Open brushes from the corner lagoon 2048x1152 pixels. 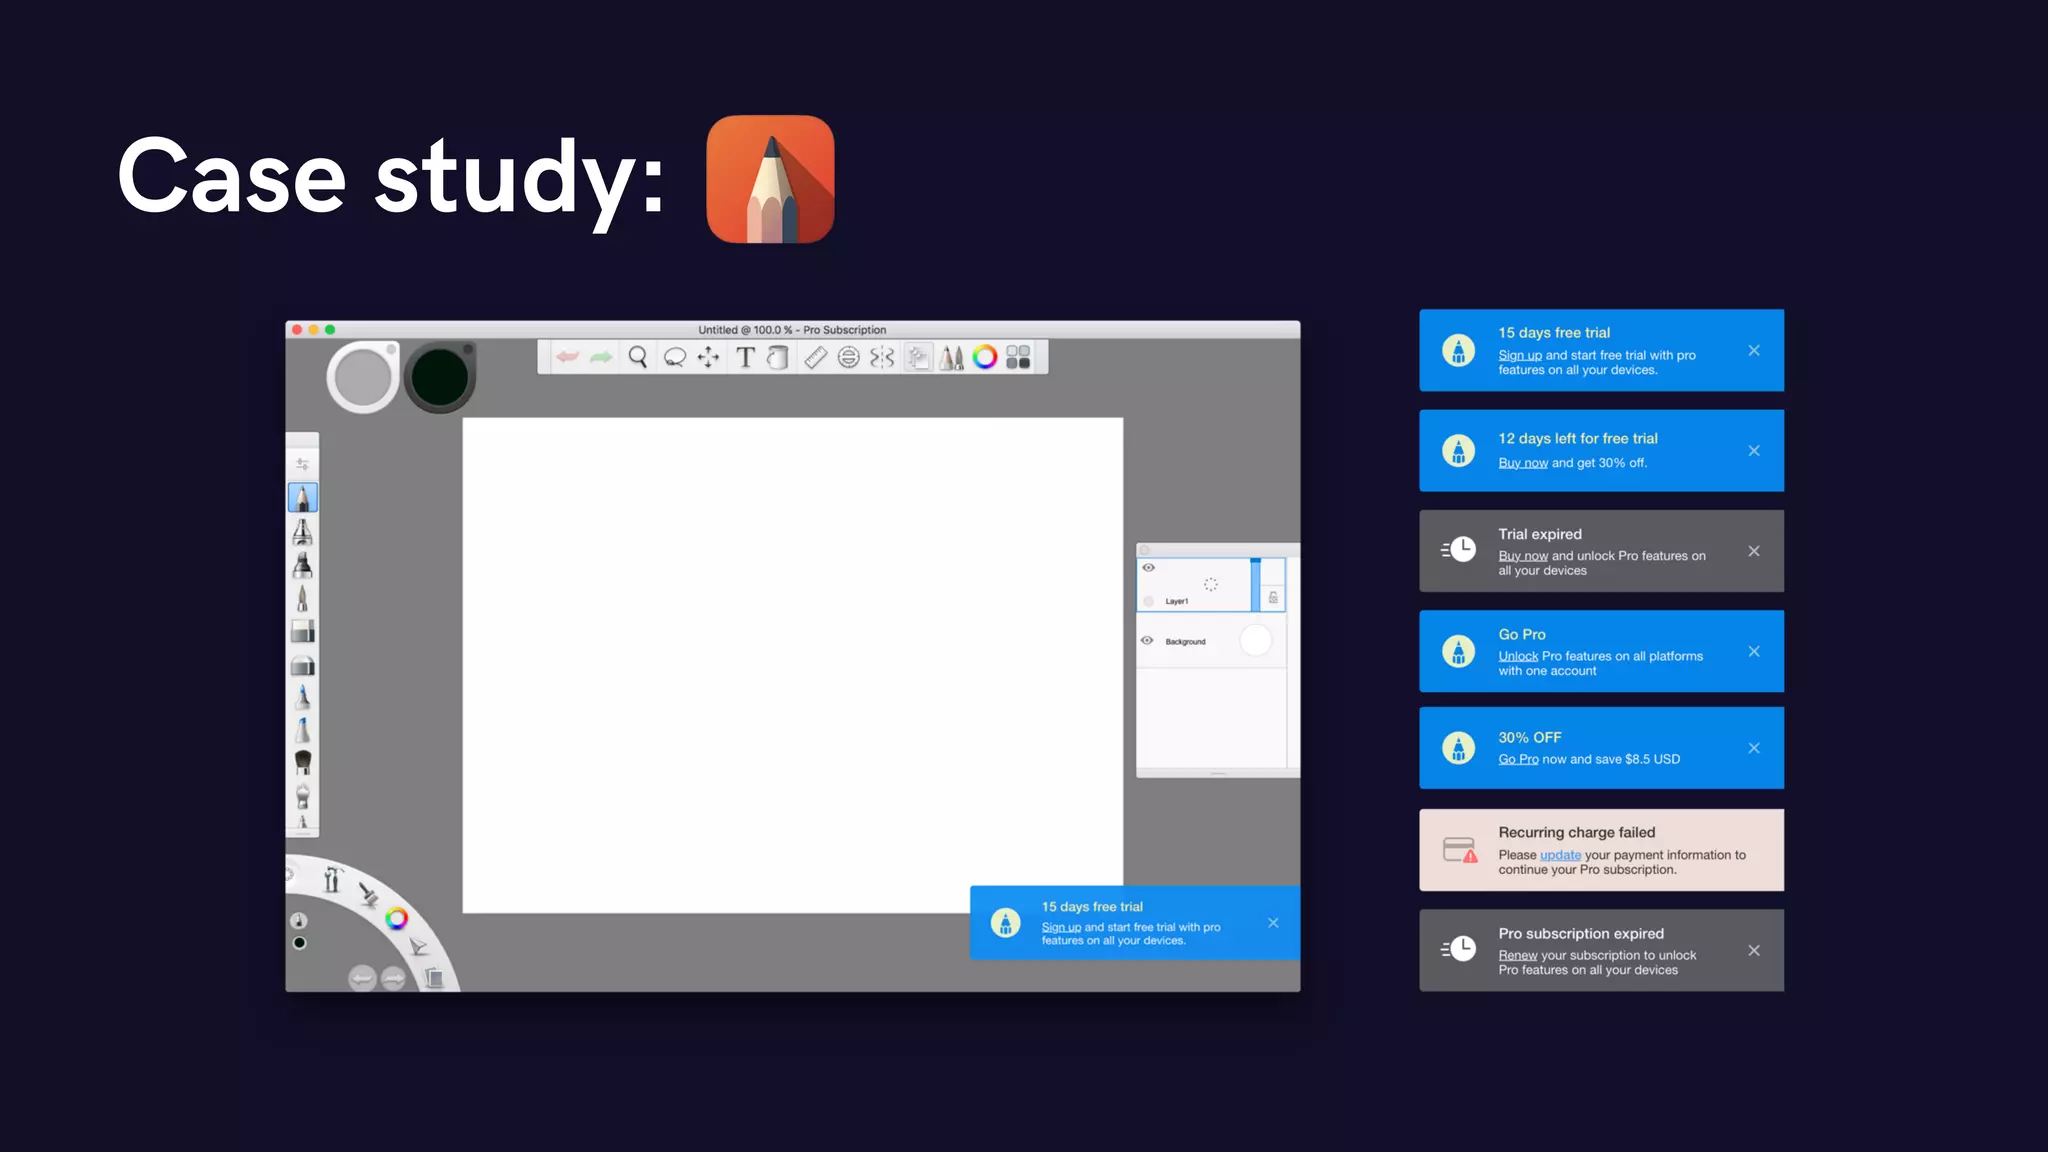368,893
